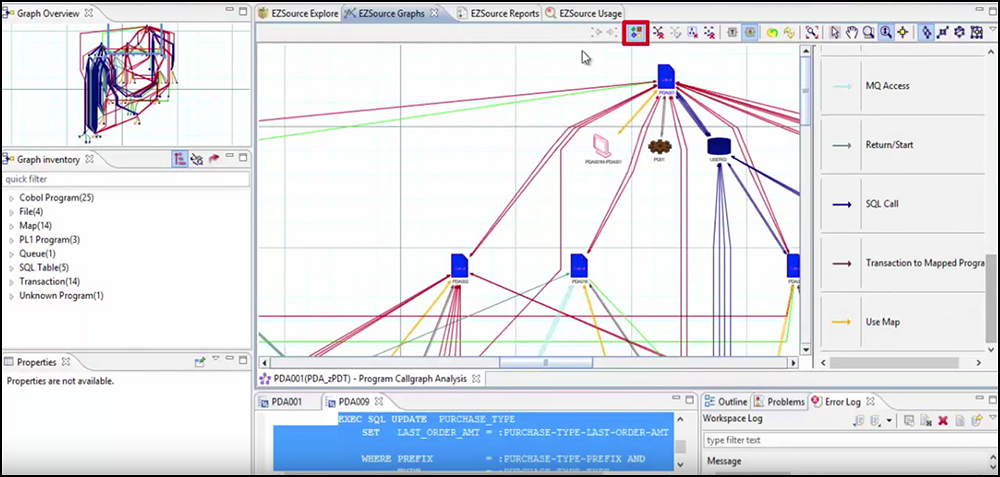Activate the marquee zoom magnifier tool
This screenshot has width=1000, height=477.
coord(868,33)
